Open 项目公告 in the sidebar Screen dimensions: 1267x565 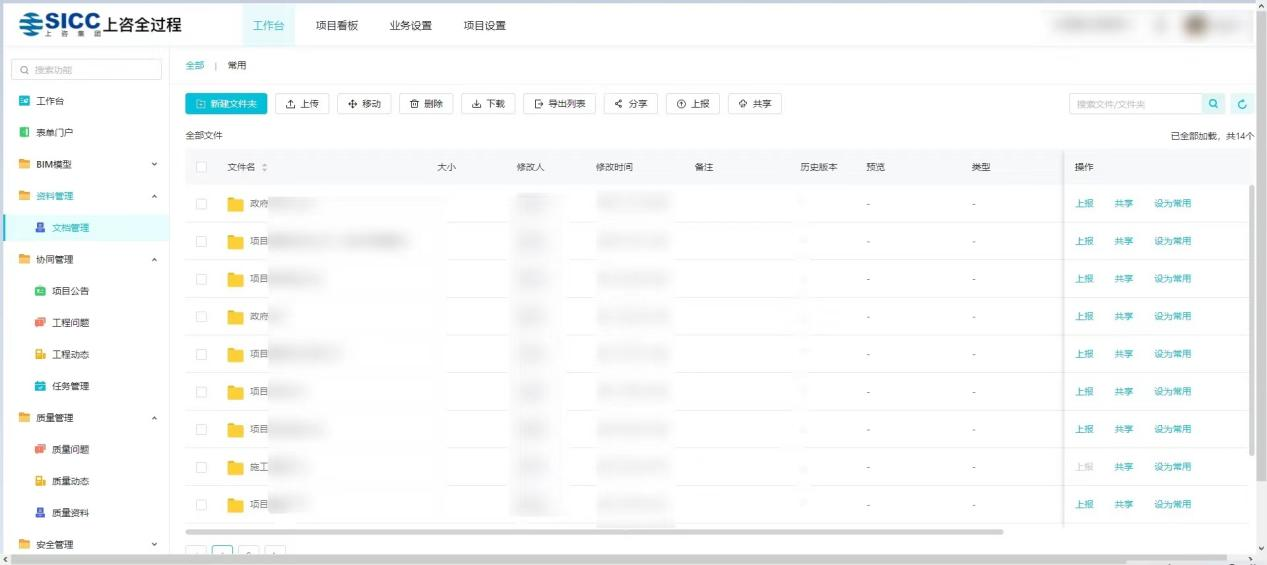point(70,291)
